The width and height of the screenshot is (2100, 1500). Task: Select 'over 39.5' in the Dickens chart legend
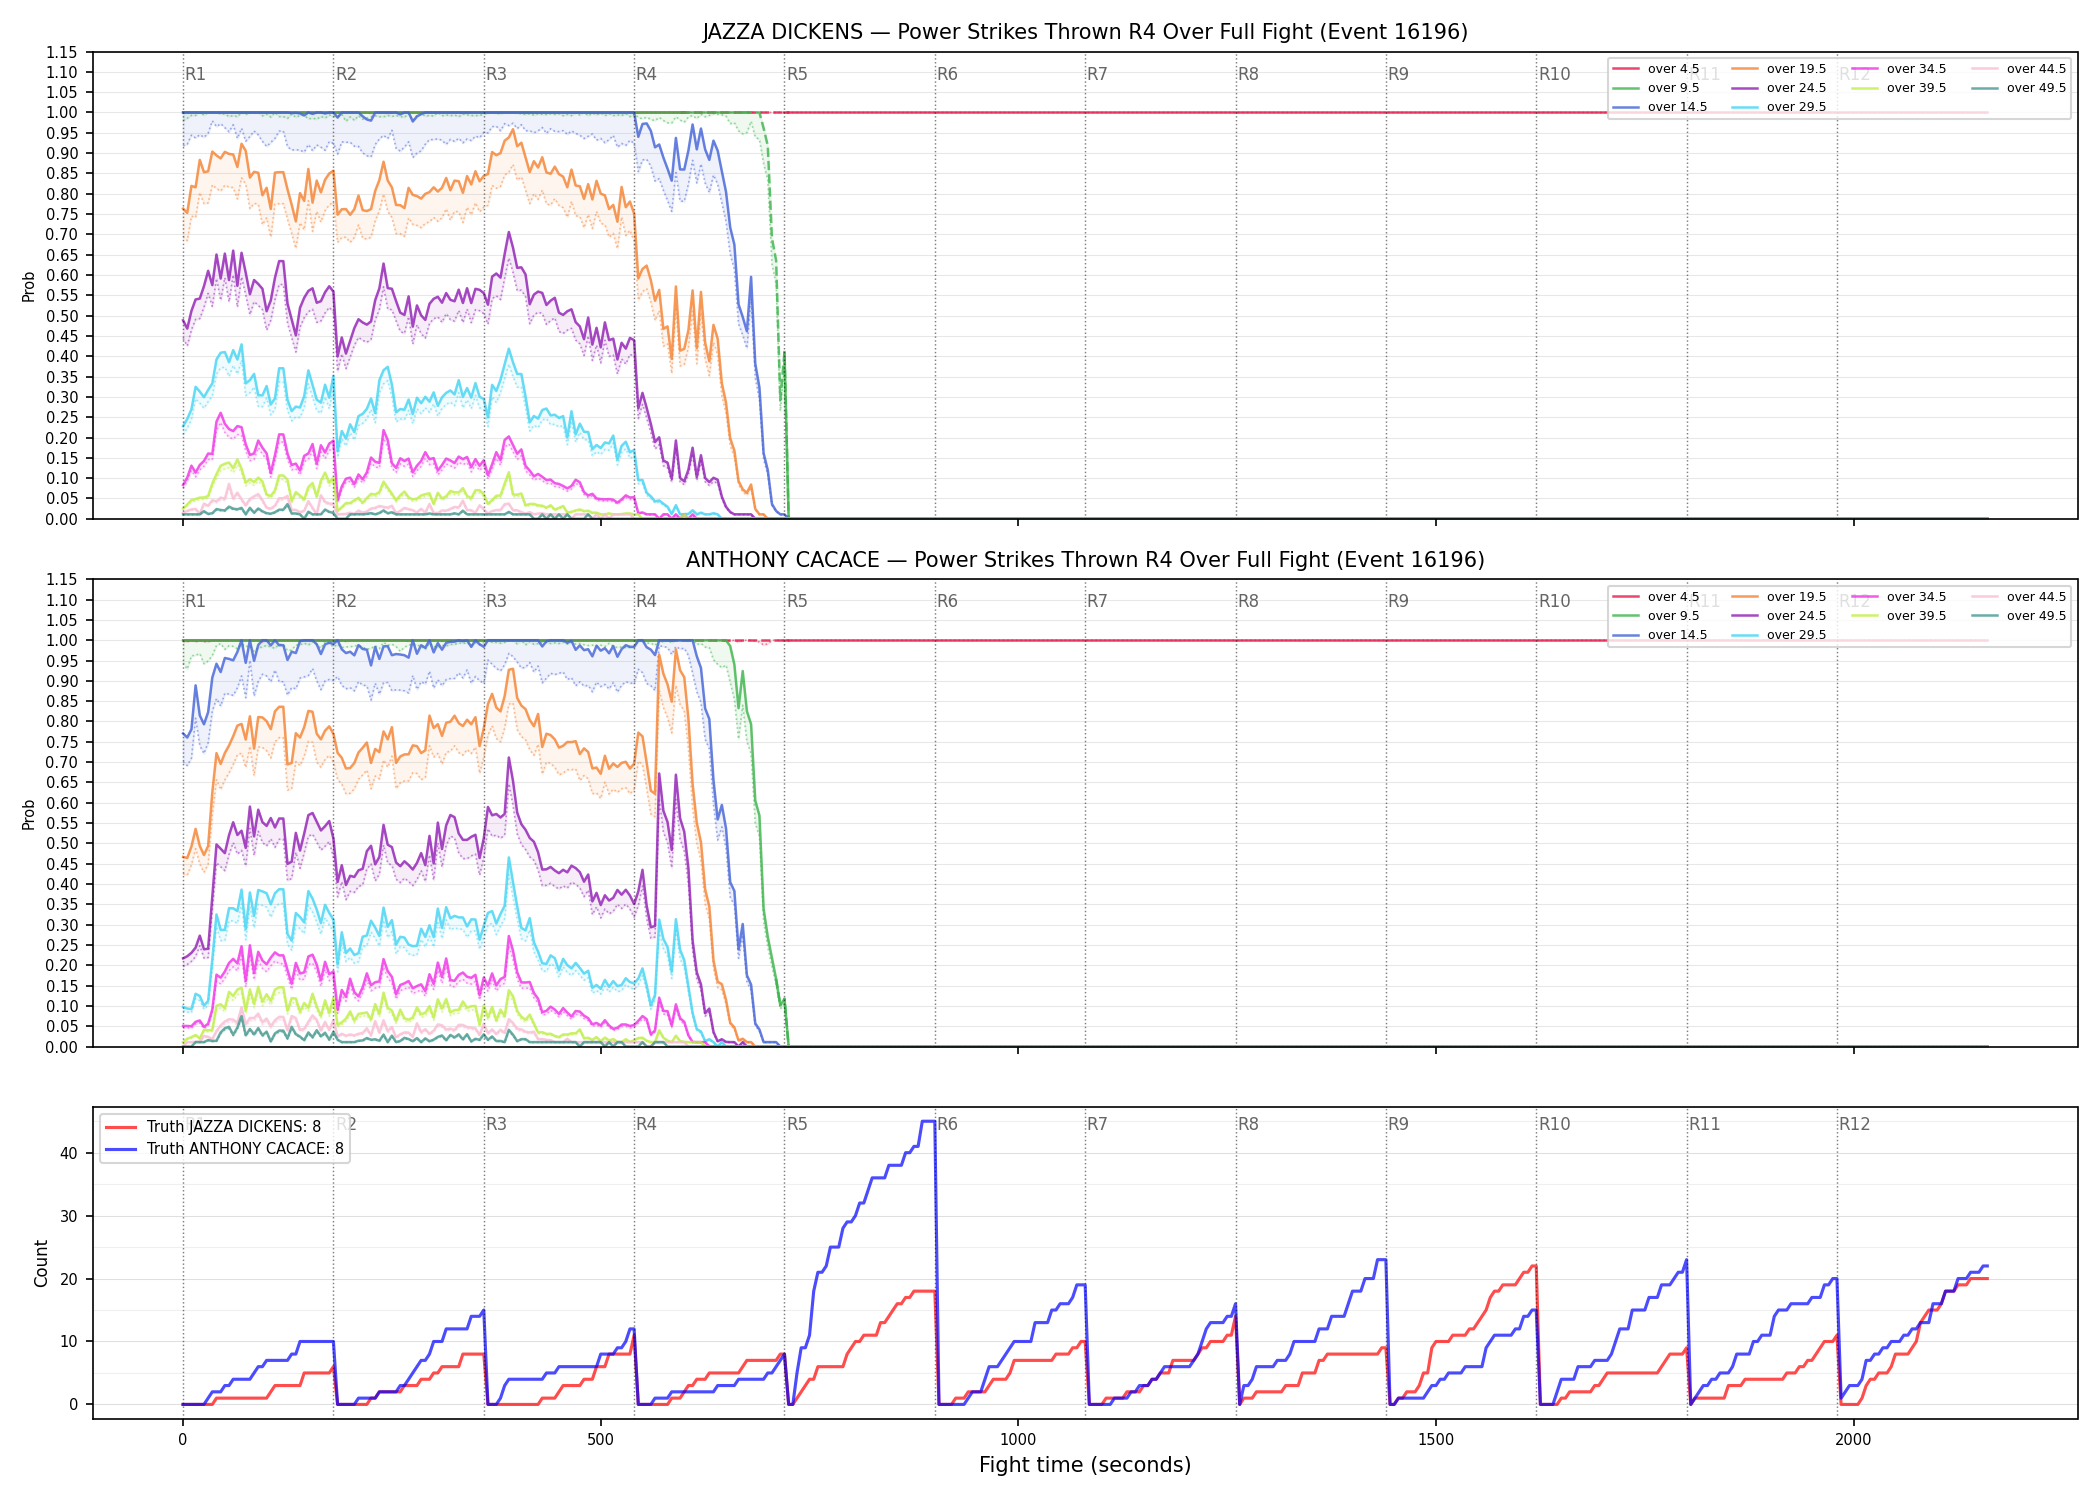click(x=1899, y=88)
